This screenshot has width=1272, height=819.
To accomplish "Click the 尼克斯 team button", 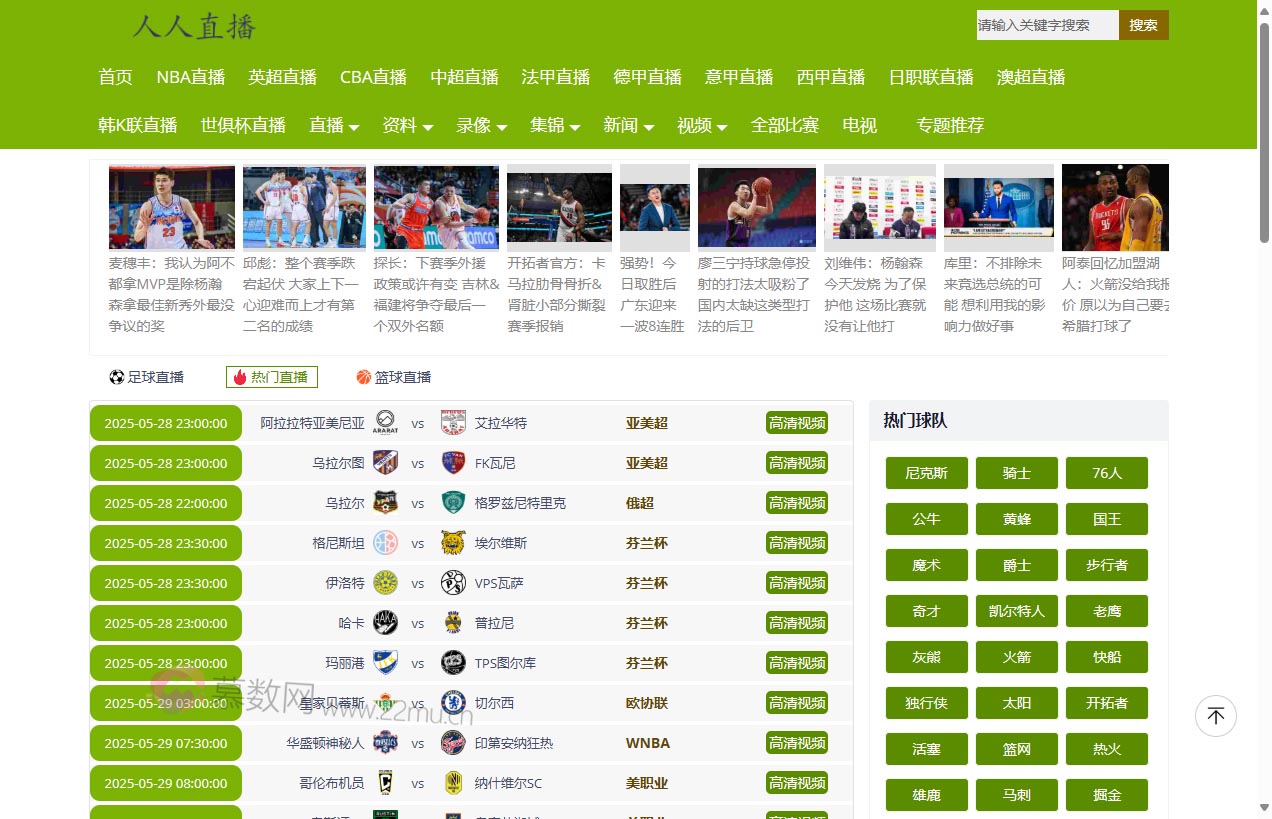I will pos(926,473).
